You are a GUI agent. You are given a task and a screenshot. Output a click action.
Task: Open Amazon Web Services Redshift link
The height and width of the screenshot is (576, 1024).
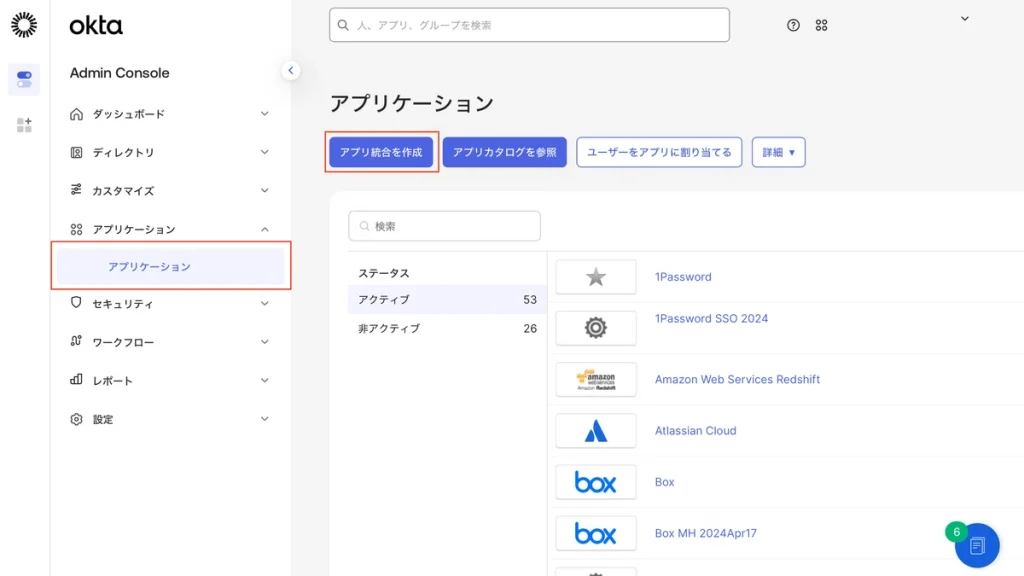(737, 380)
